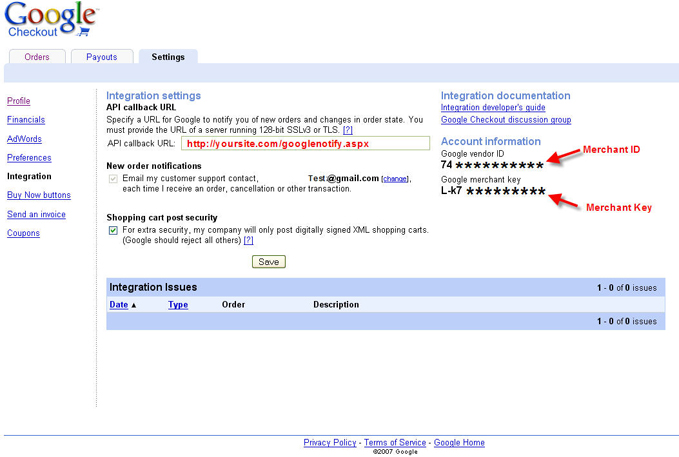The width and height of the screenshot is (679, 457).
Task: Open help link for cart post security
Action: pos(249,240)
